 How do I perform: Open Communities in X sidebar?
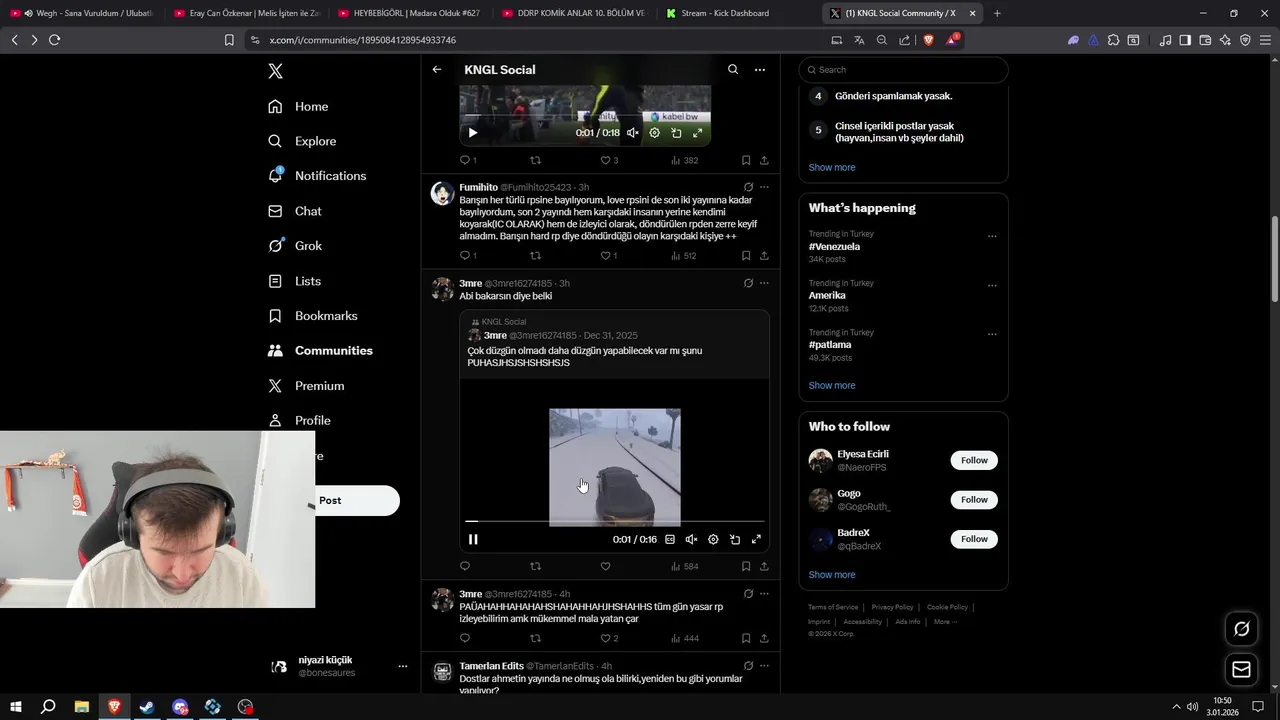pyautogui.click(x=320, y=351)
